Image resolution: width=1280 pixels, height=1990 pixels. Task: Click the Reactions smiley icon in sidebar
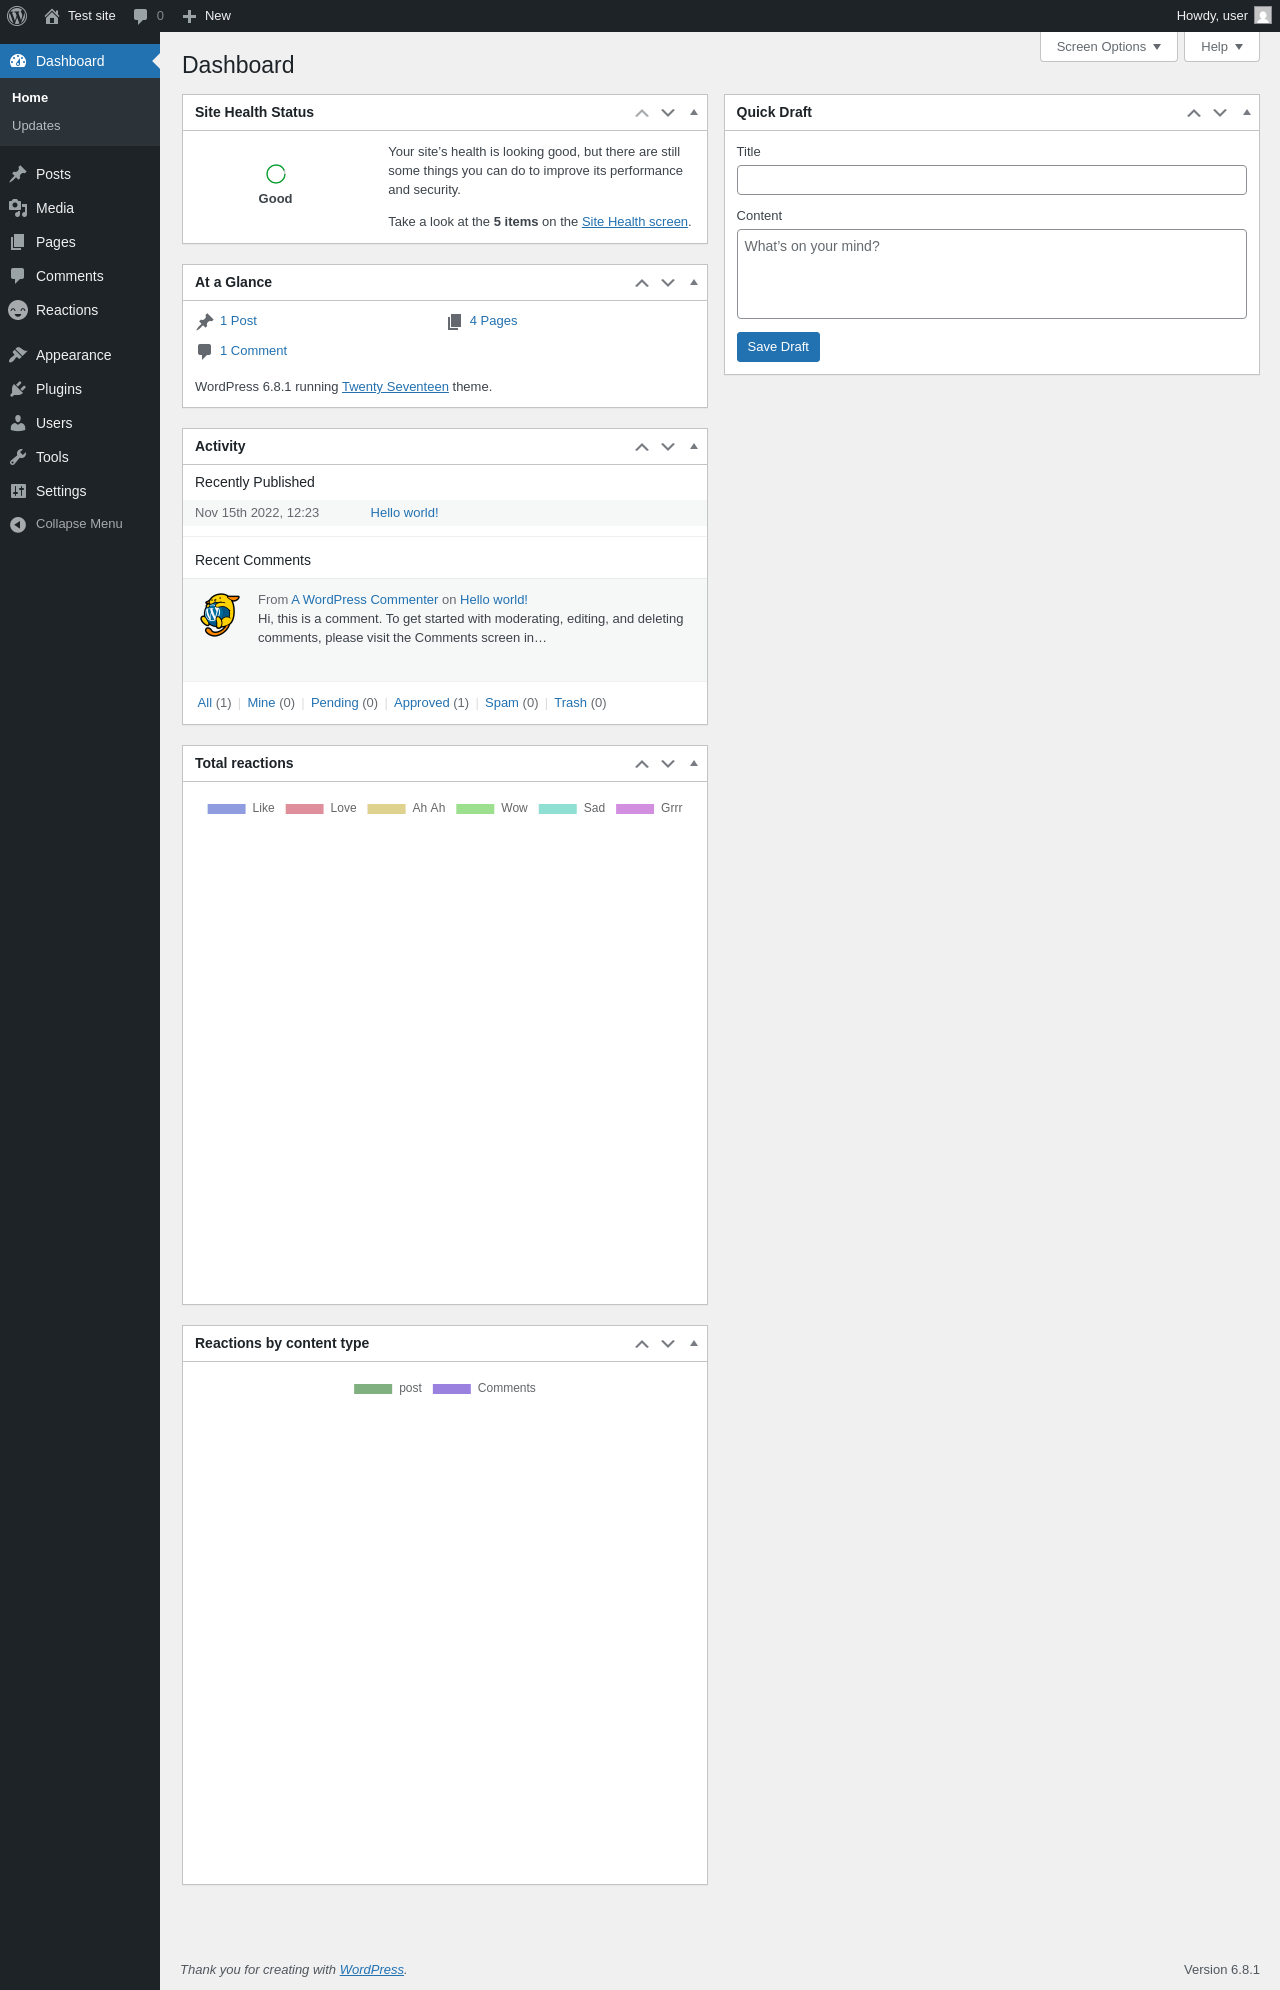coord(18,310)
